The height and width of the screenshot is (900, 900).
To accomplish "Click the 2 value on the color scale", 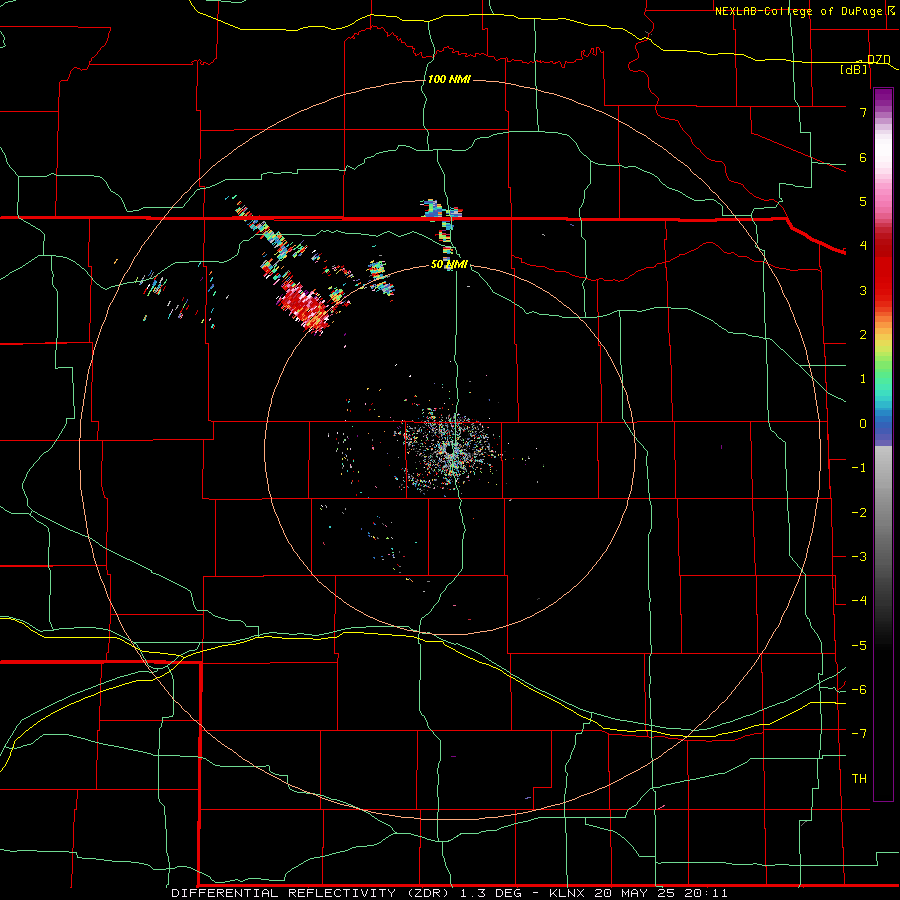I will (x=863, y=335).
